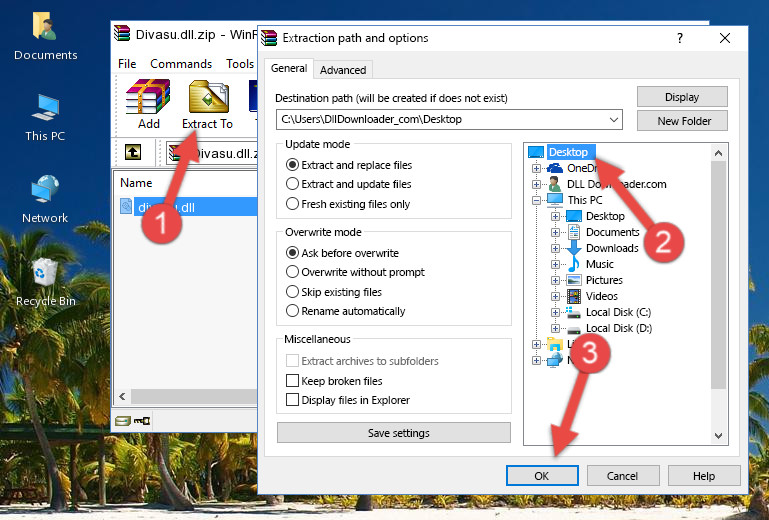
Task: Select top-level Desktop in folder tree
Action: (568, 152)
